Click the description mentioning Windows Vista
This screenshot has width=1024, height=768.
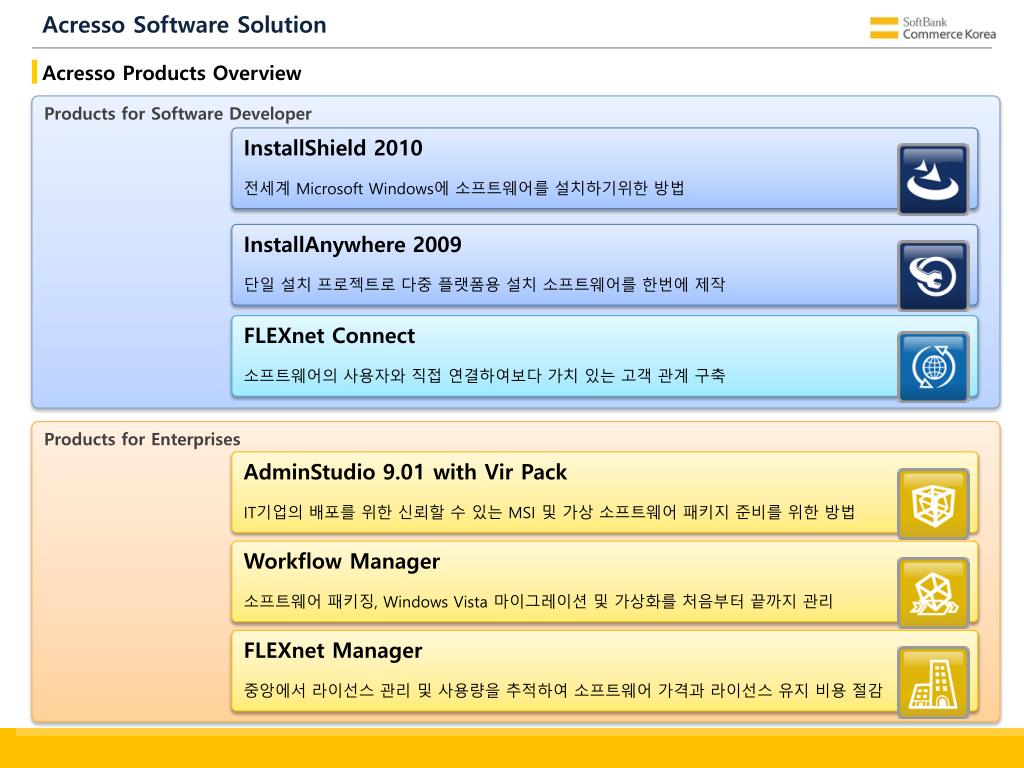(x=538, y=601)
